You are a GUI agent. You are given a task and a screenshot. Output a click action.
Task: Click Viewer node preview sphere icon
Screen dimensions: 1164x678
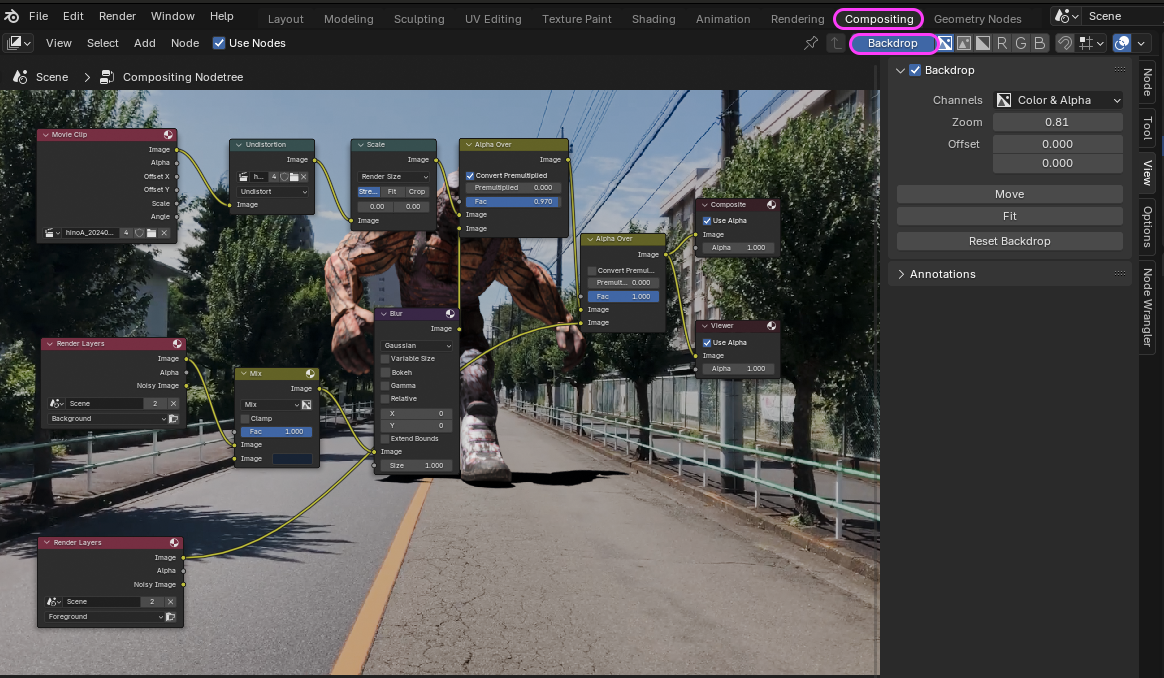(x=771, y=325)
